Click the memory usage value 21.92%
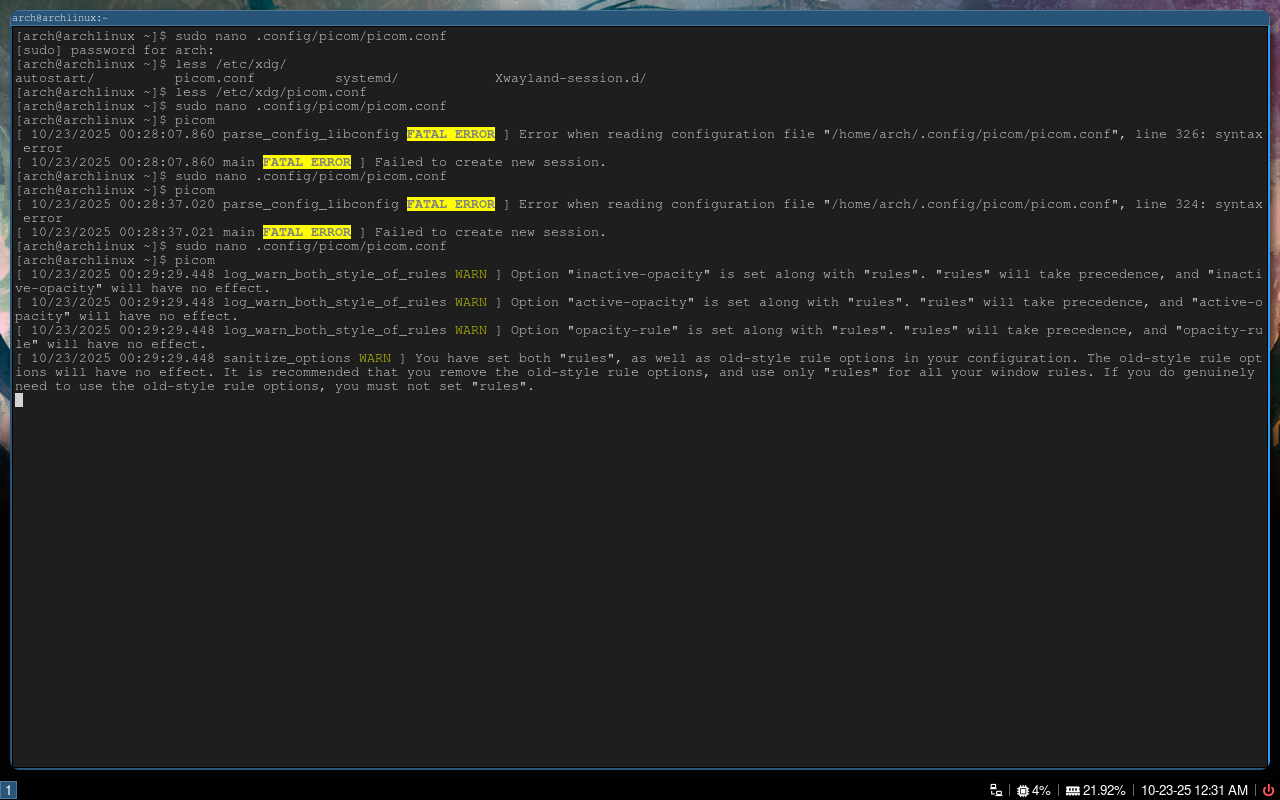Image resolution: width=1280 pixels, height=800 pixels. click(1104, 790)
